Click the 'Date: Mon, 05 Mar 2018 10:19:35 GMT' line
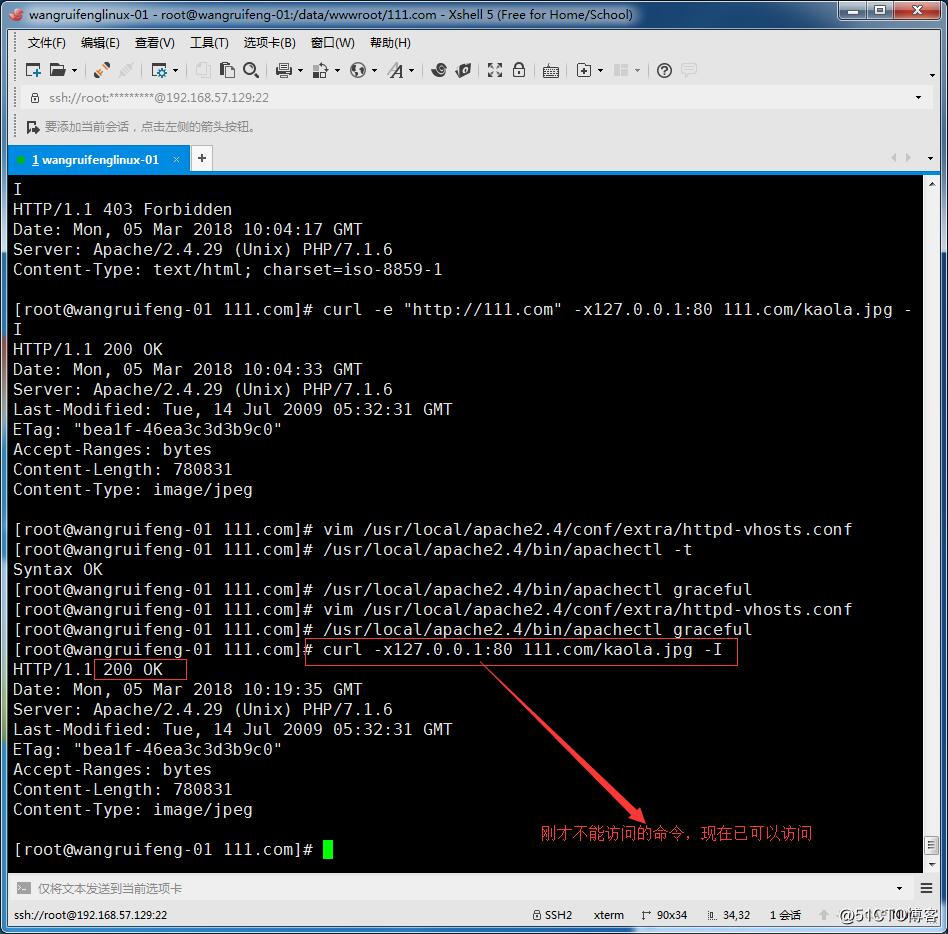 coord(187,690)
